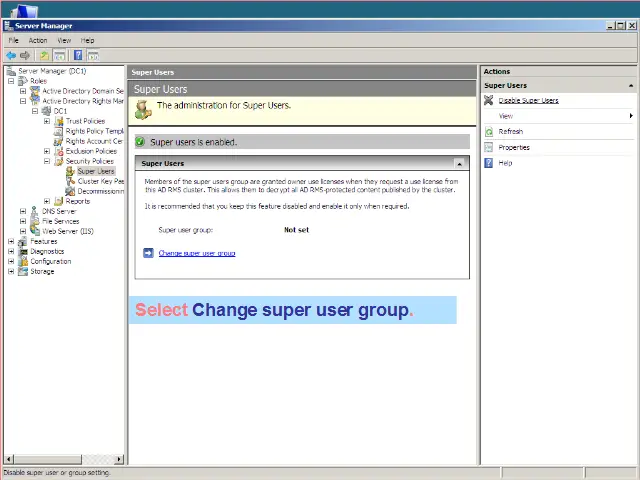Viewport: 640px width, 480px height.
Task: Expand the Active Directory Domain Services node
Action: (x=23, y=91)
